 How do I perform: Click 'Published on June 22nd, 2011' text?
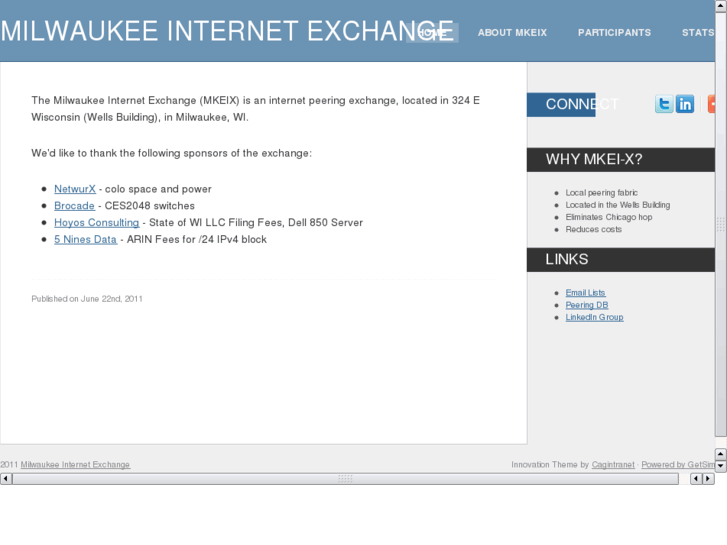(x=87, y=299)
